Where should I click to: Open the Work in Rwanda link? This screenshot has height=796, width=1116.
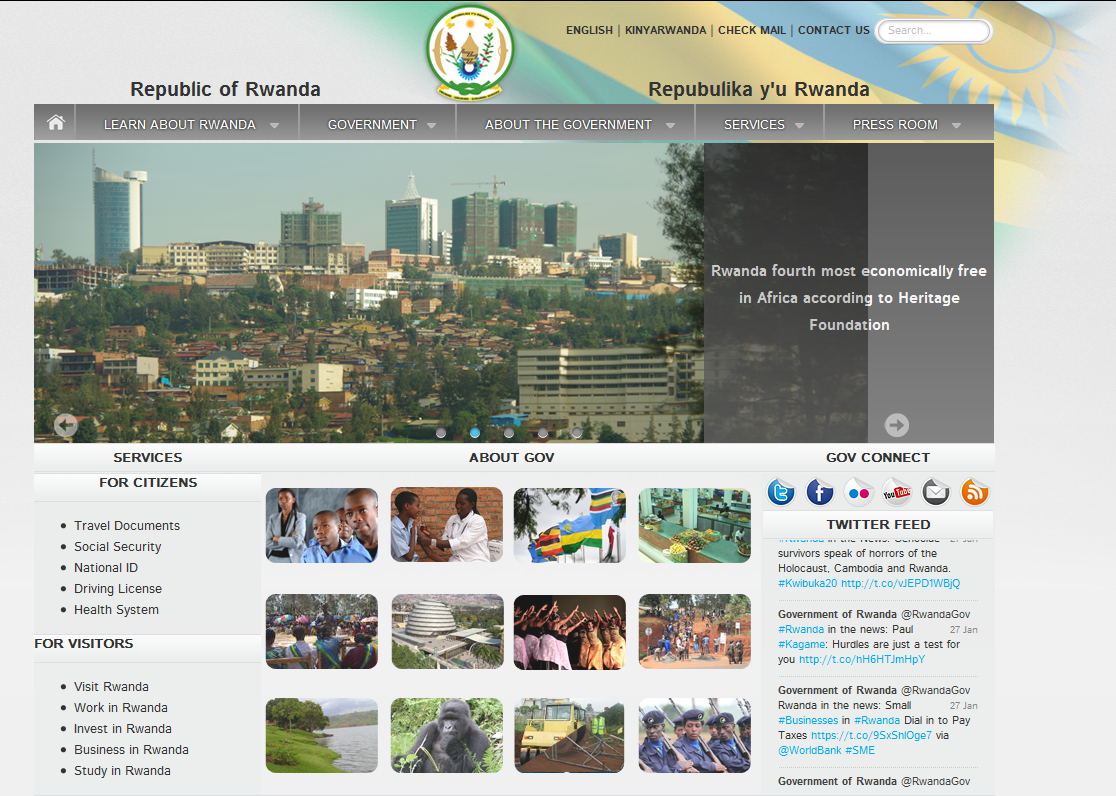[x=121, y=708]
